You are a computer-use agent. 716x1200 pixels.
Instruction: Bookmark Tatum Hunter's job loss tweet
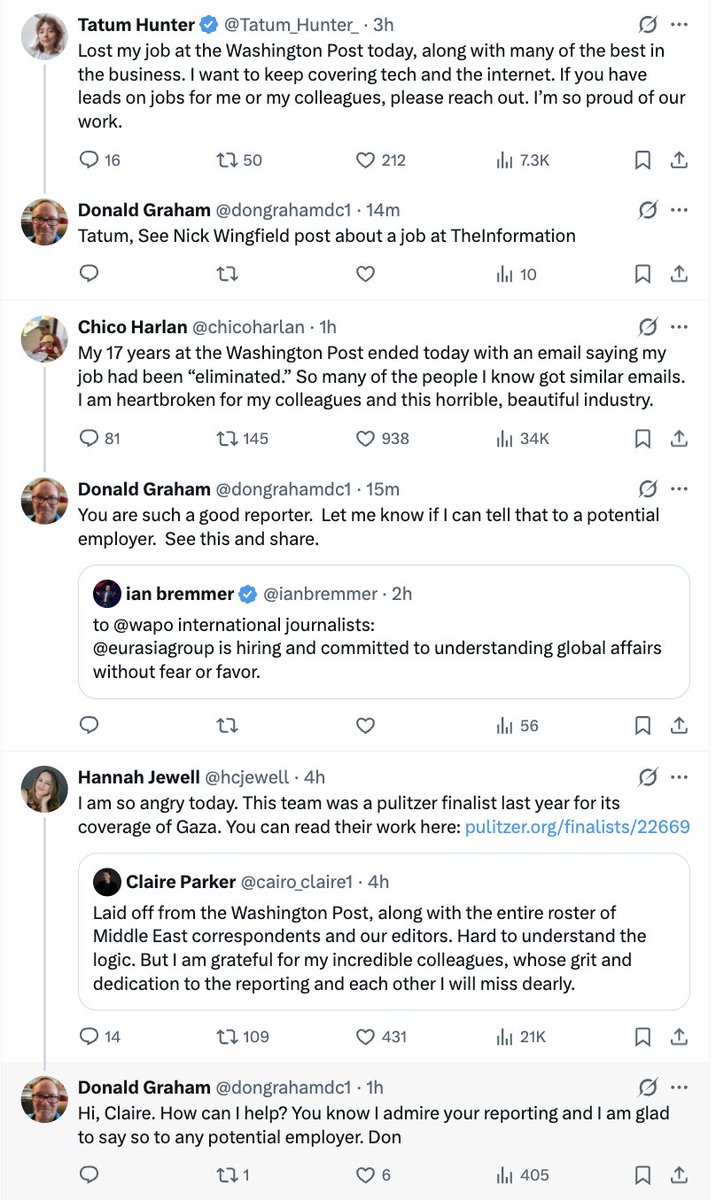(643, 160)
